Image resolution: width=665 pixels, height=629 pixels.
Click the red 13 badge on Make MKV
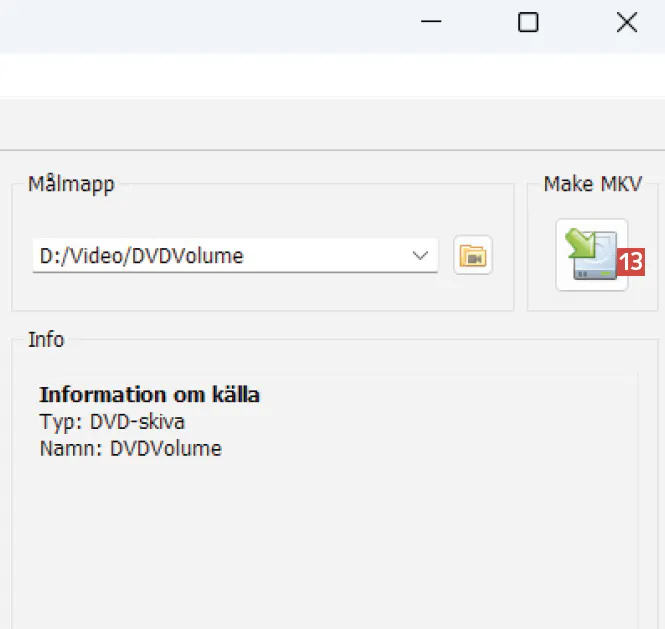pos(631,262)
